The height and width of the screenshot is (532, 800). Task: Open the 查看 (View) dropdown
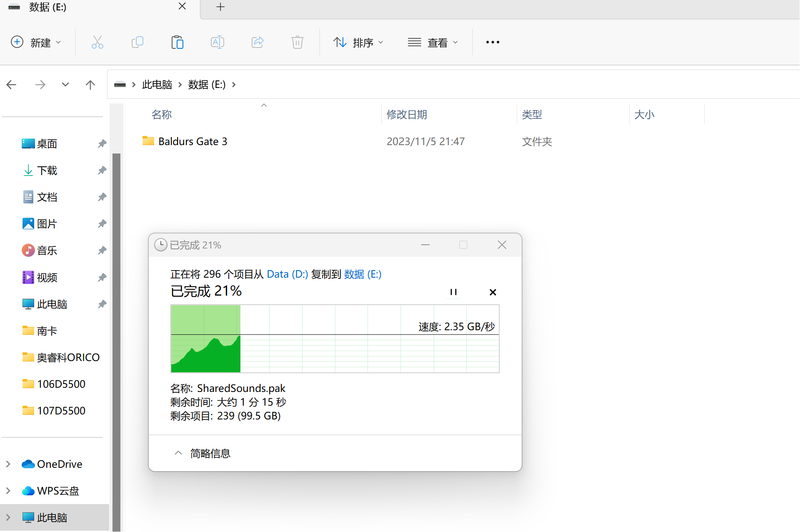point(433,42)
